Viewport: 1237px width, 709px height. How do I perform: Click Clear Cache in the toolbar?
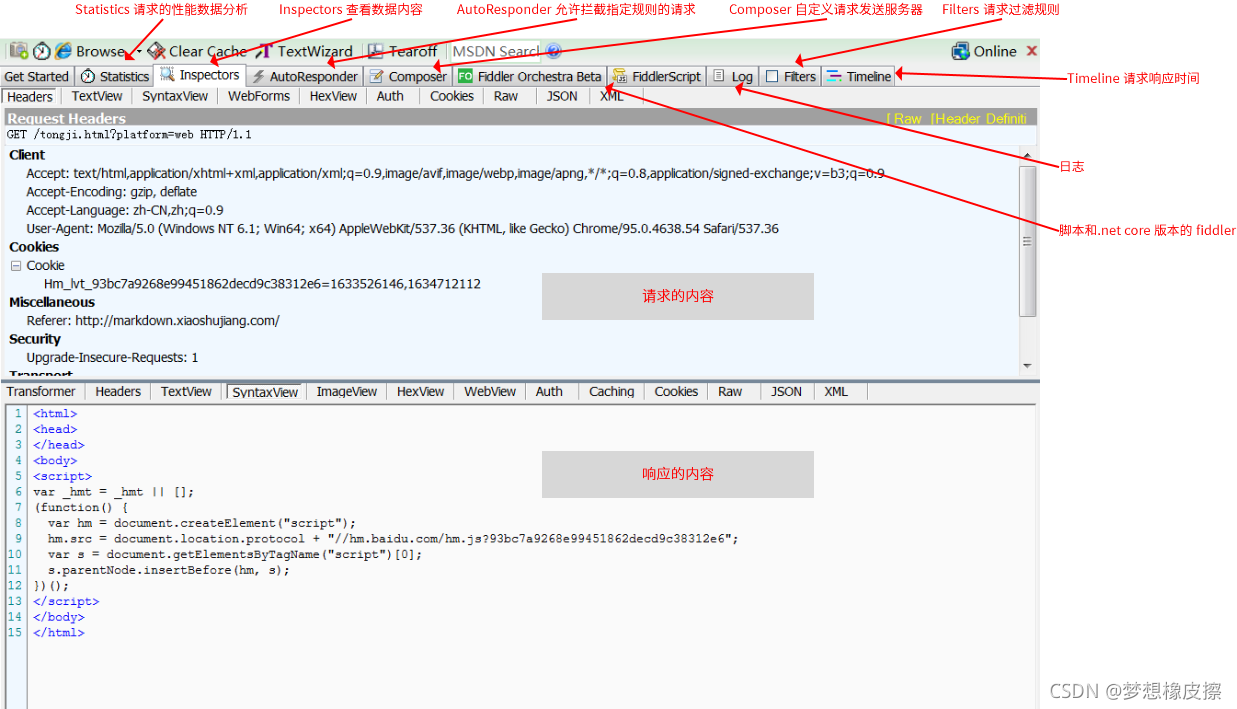point(197,51)
